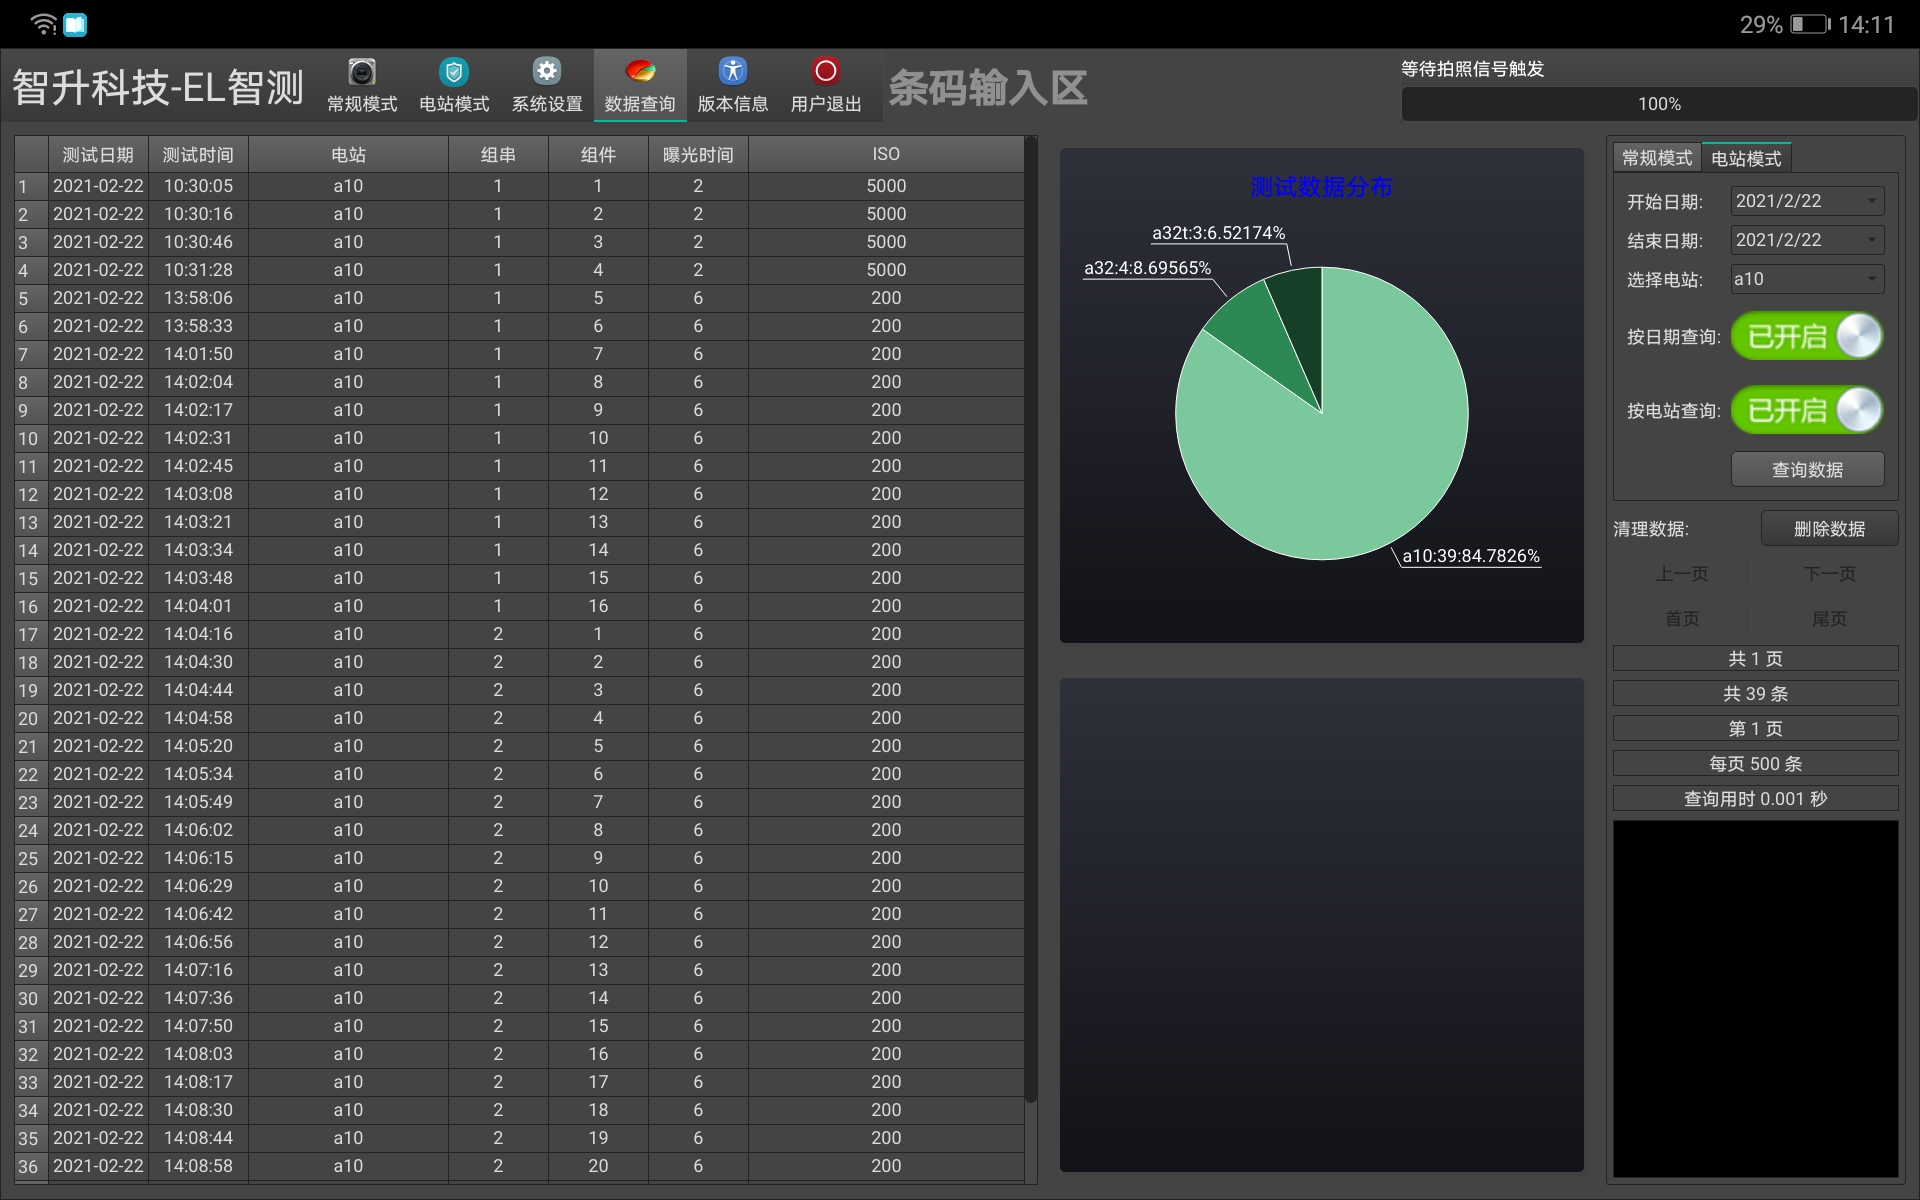Click the 共 39 条 record count
Image resolution: width=1920 pixels, height=1200 pixels.
(1755, 694)
